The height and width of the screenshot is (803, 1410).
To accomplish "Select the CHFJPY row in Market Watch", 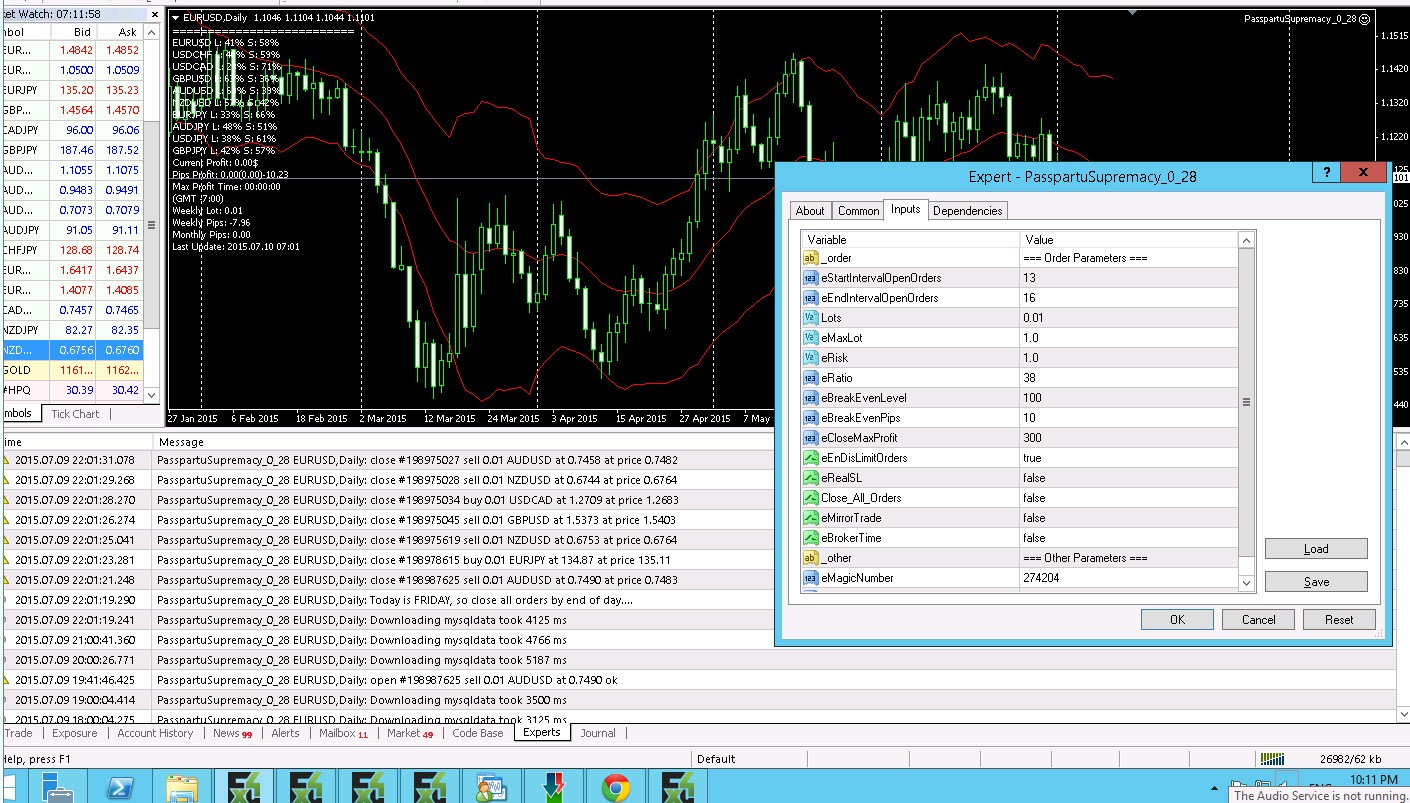I will (72, 250).
